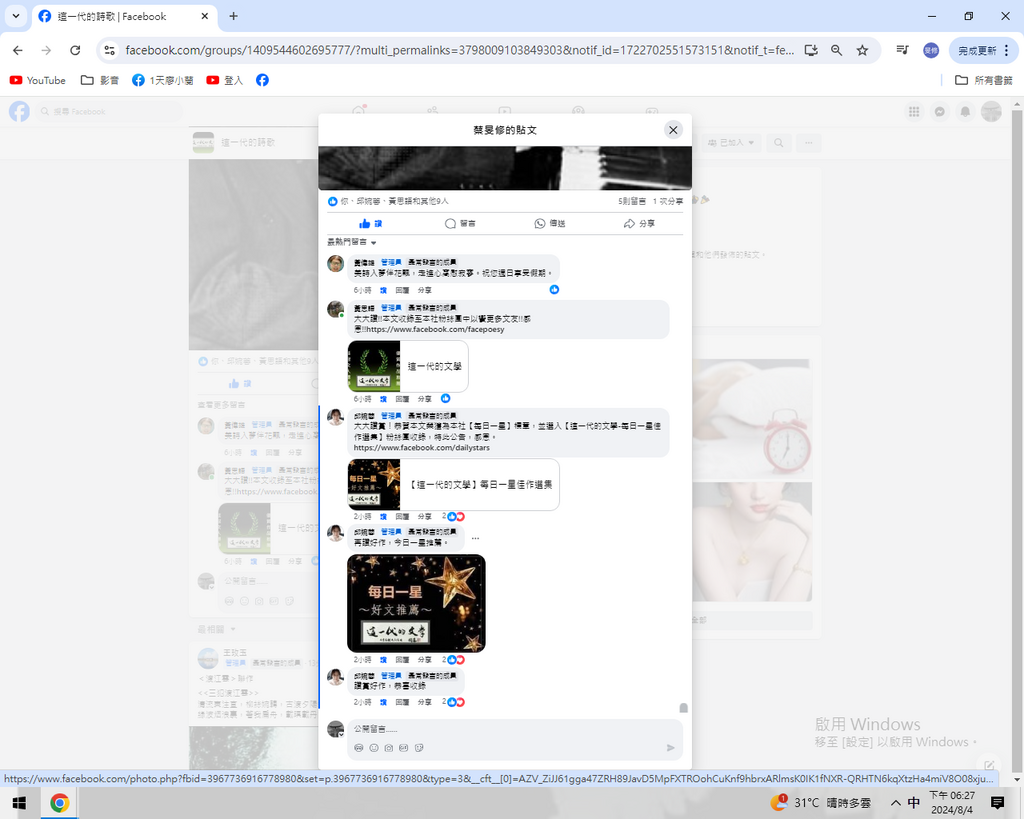This screenshot has height=819, width=1024.
Task: Expand the 最熱門留言 comment sort dropdown
Action: click(x=352, y=242)
